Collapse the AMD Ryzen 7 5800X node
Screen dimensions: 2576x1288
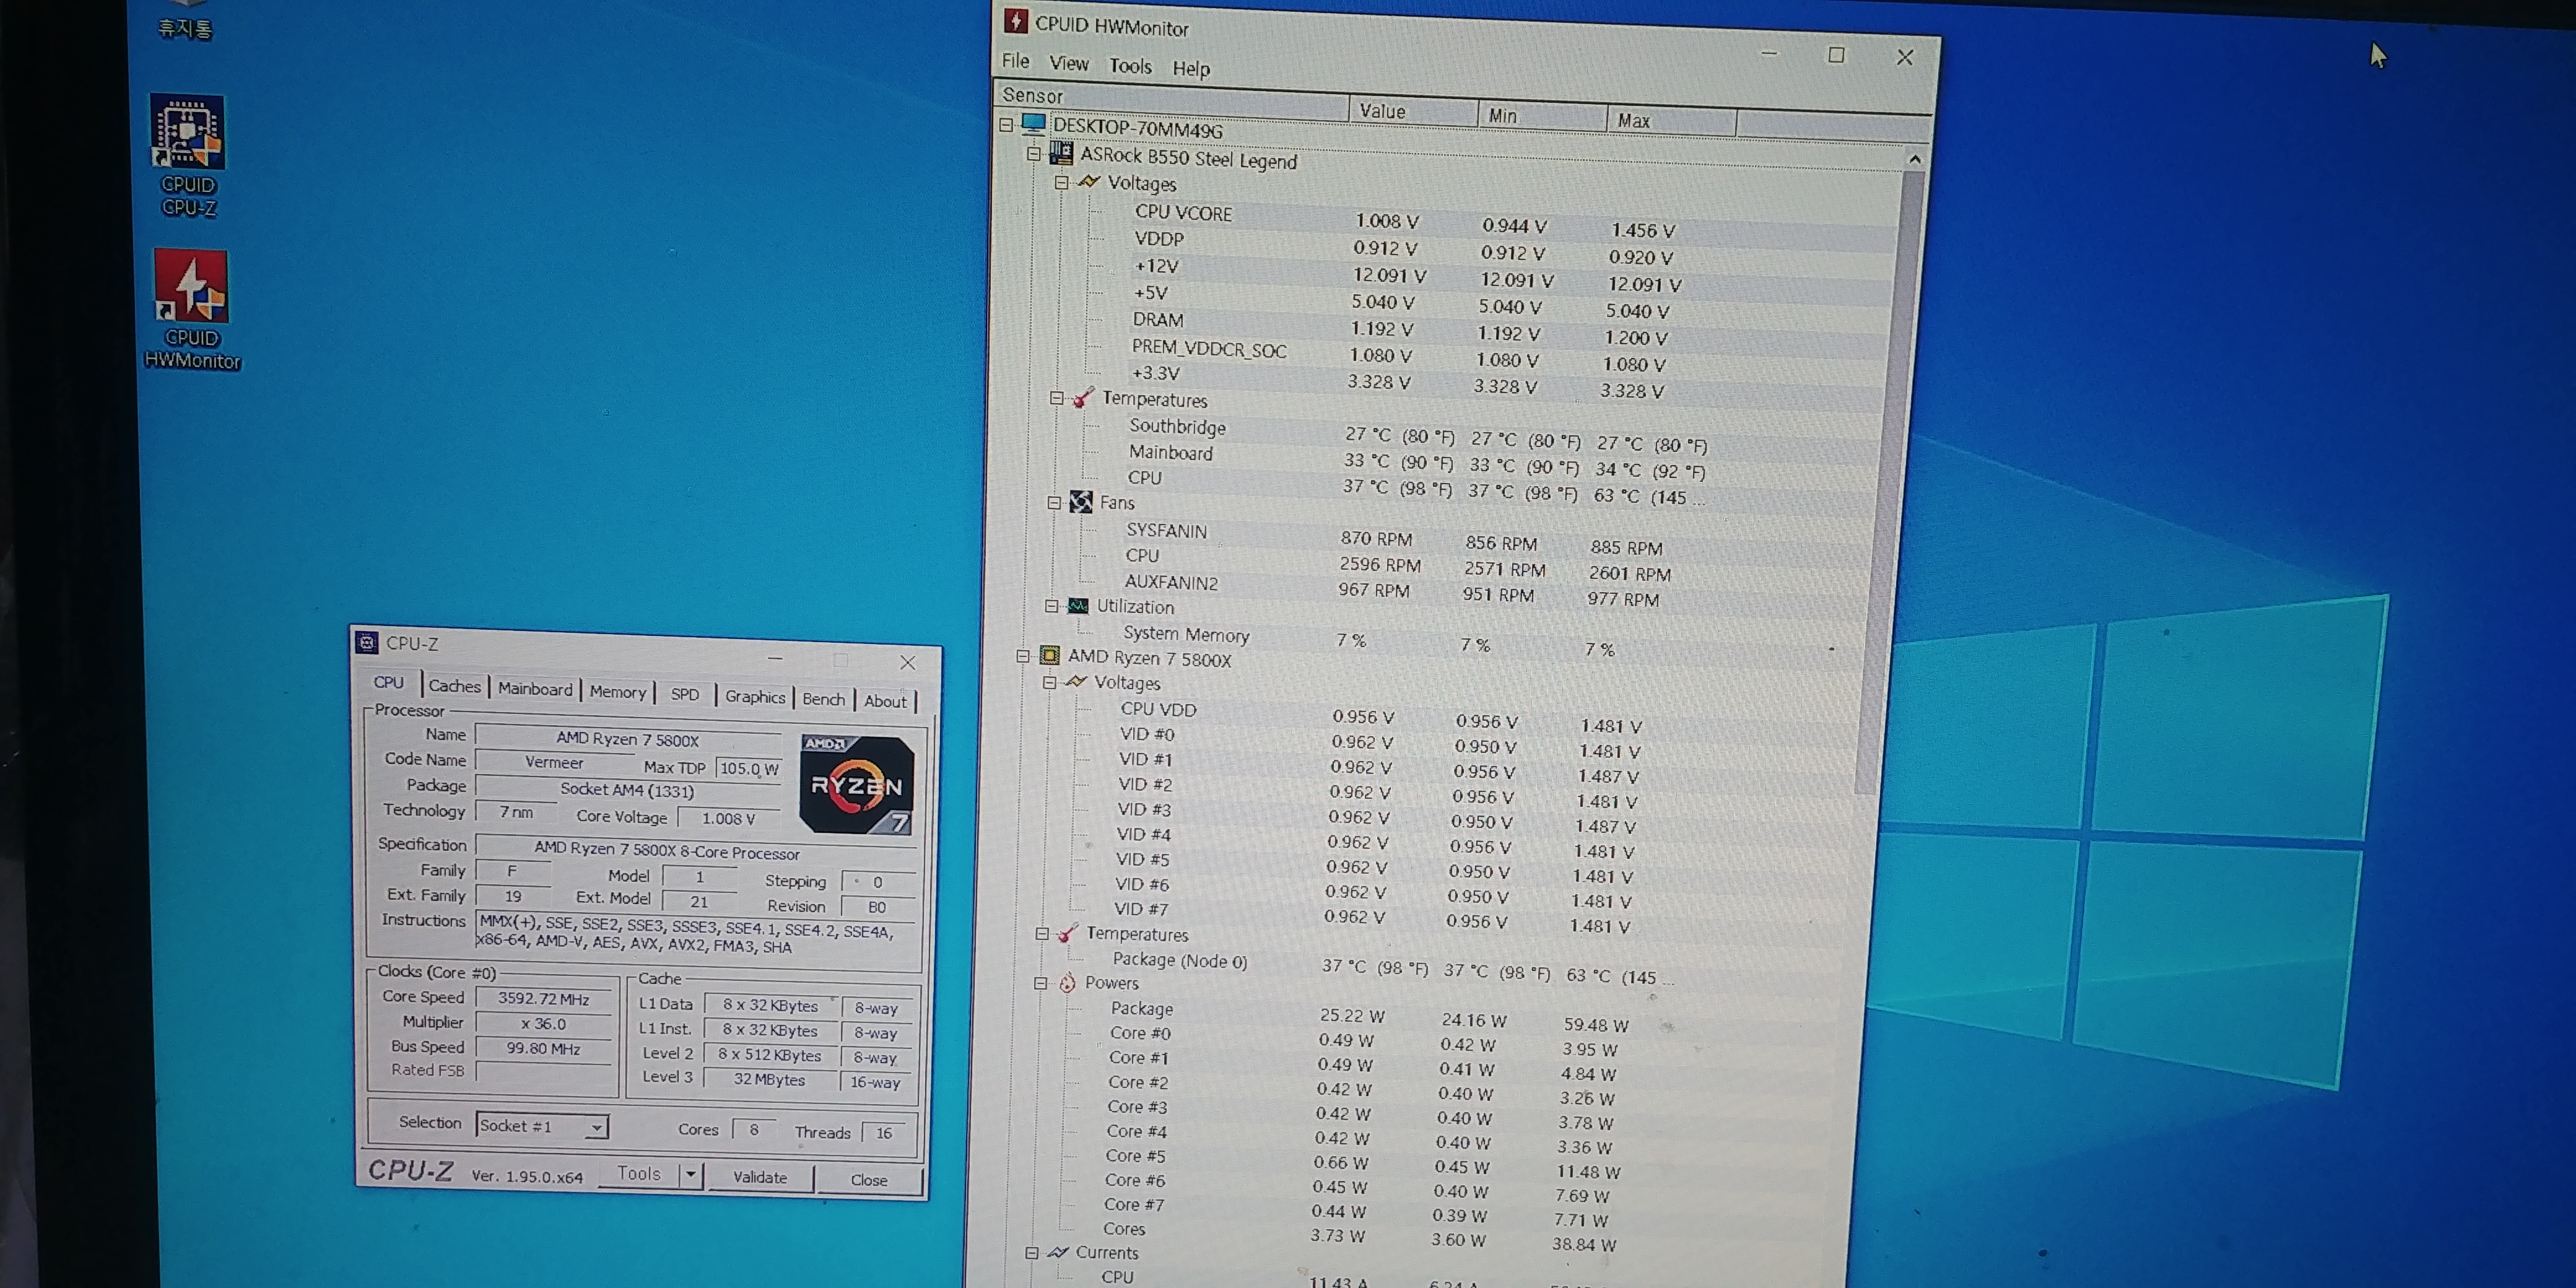click(1022, 655)
